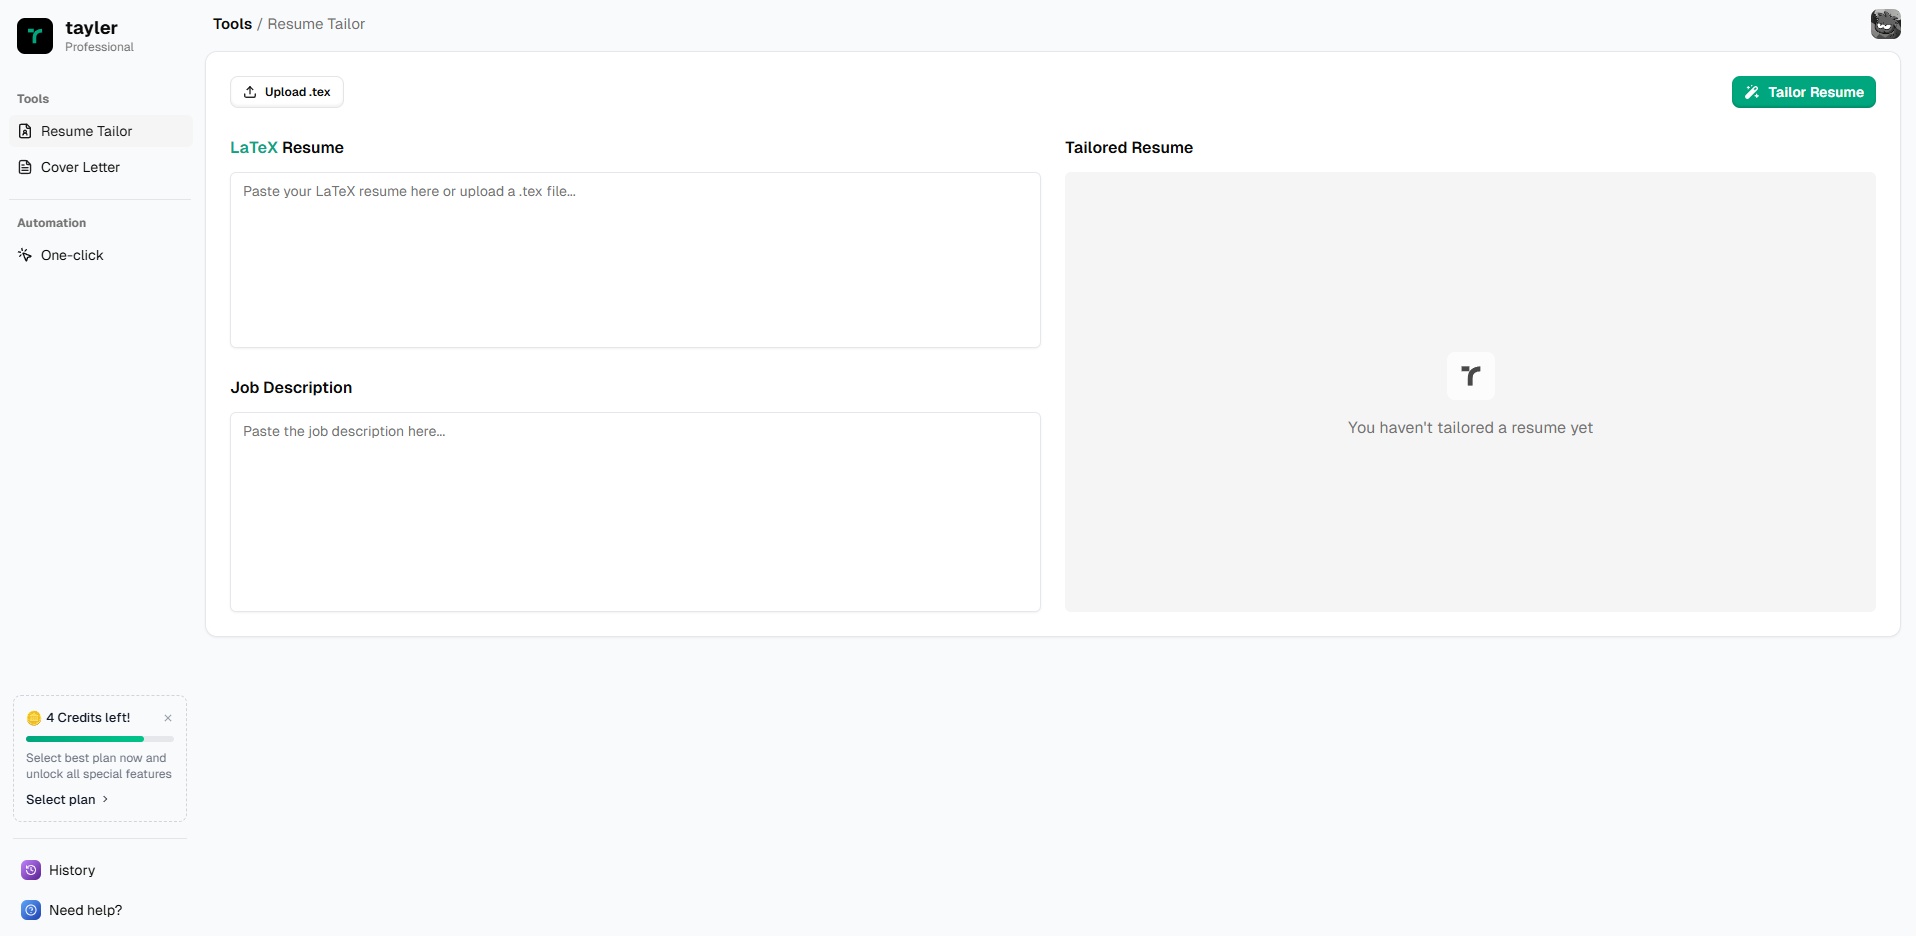Click the purple History clock icon

tap(31, 870)
